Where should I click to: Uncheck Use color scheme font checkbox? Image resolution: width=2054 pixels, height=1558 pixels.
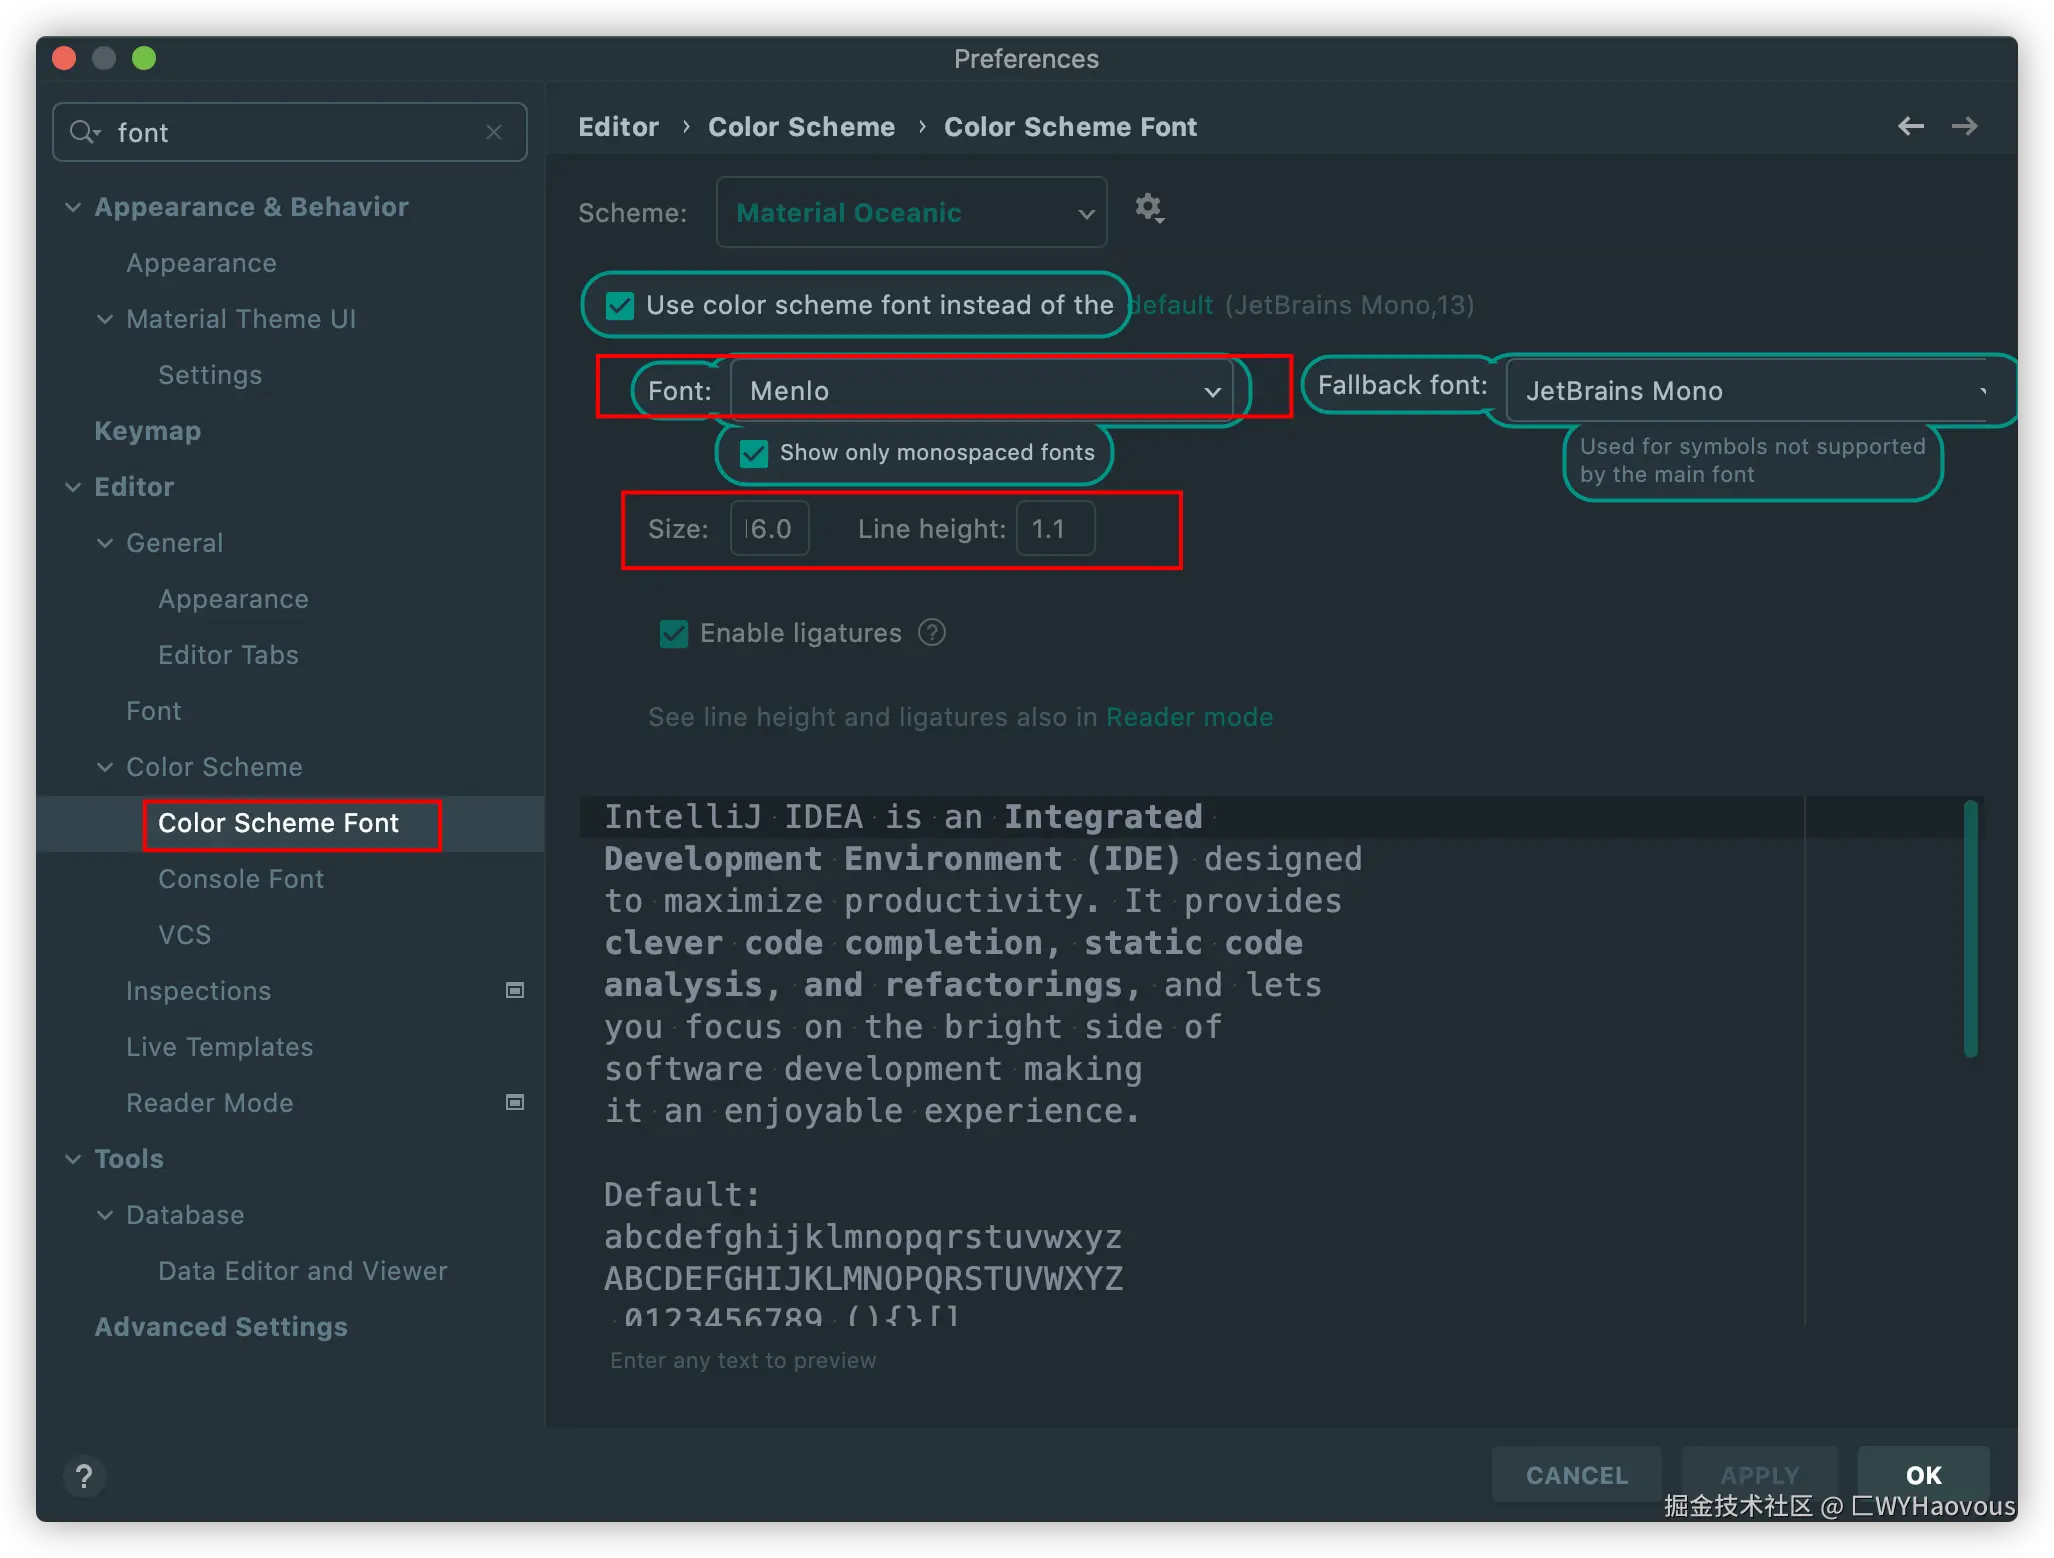[x=620, y=305]
